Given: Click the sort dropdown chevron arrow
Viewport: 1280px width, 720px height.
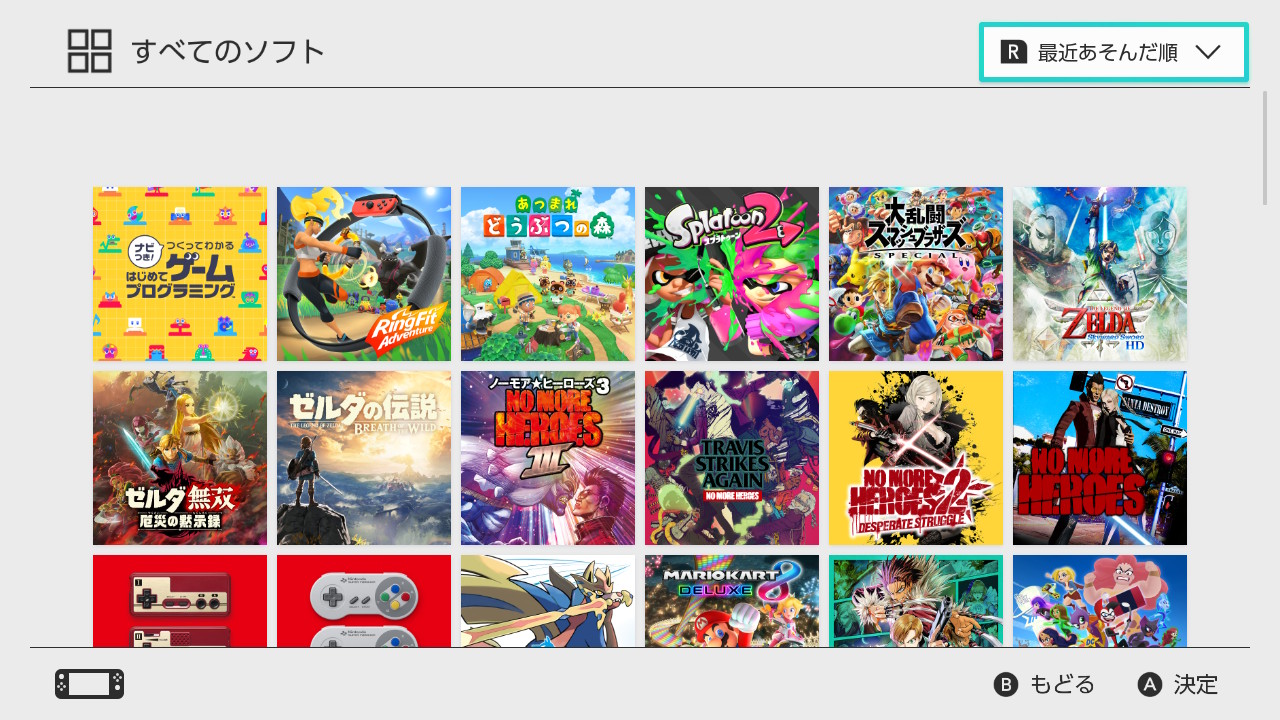Looking at the screenshot, I should point(1208,53).
